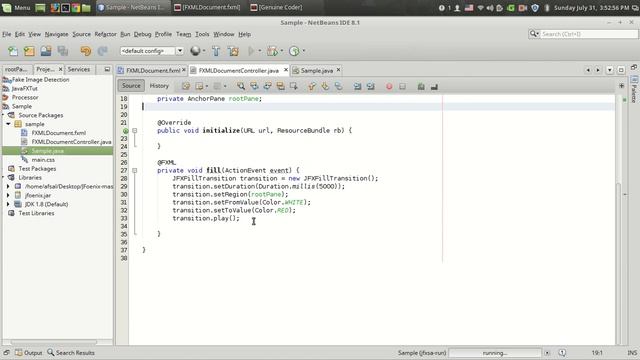640x360 pixels.
Task: Toggle Highlight Search in the editor toolbar
Action: pyautogui.click(x=280, y=86)
